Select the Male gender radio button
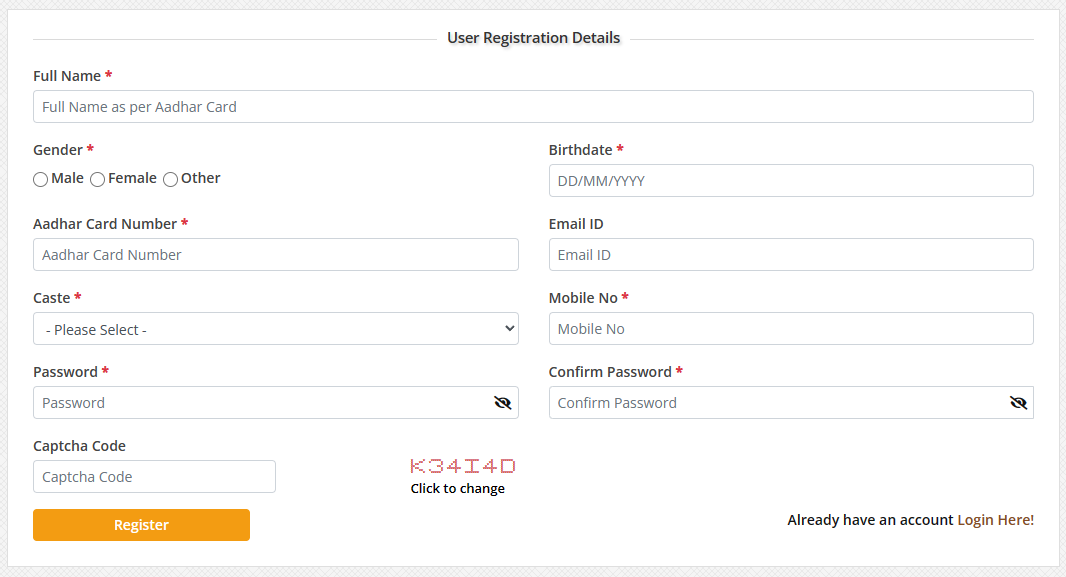 (x=39, y=179)
